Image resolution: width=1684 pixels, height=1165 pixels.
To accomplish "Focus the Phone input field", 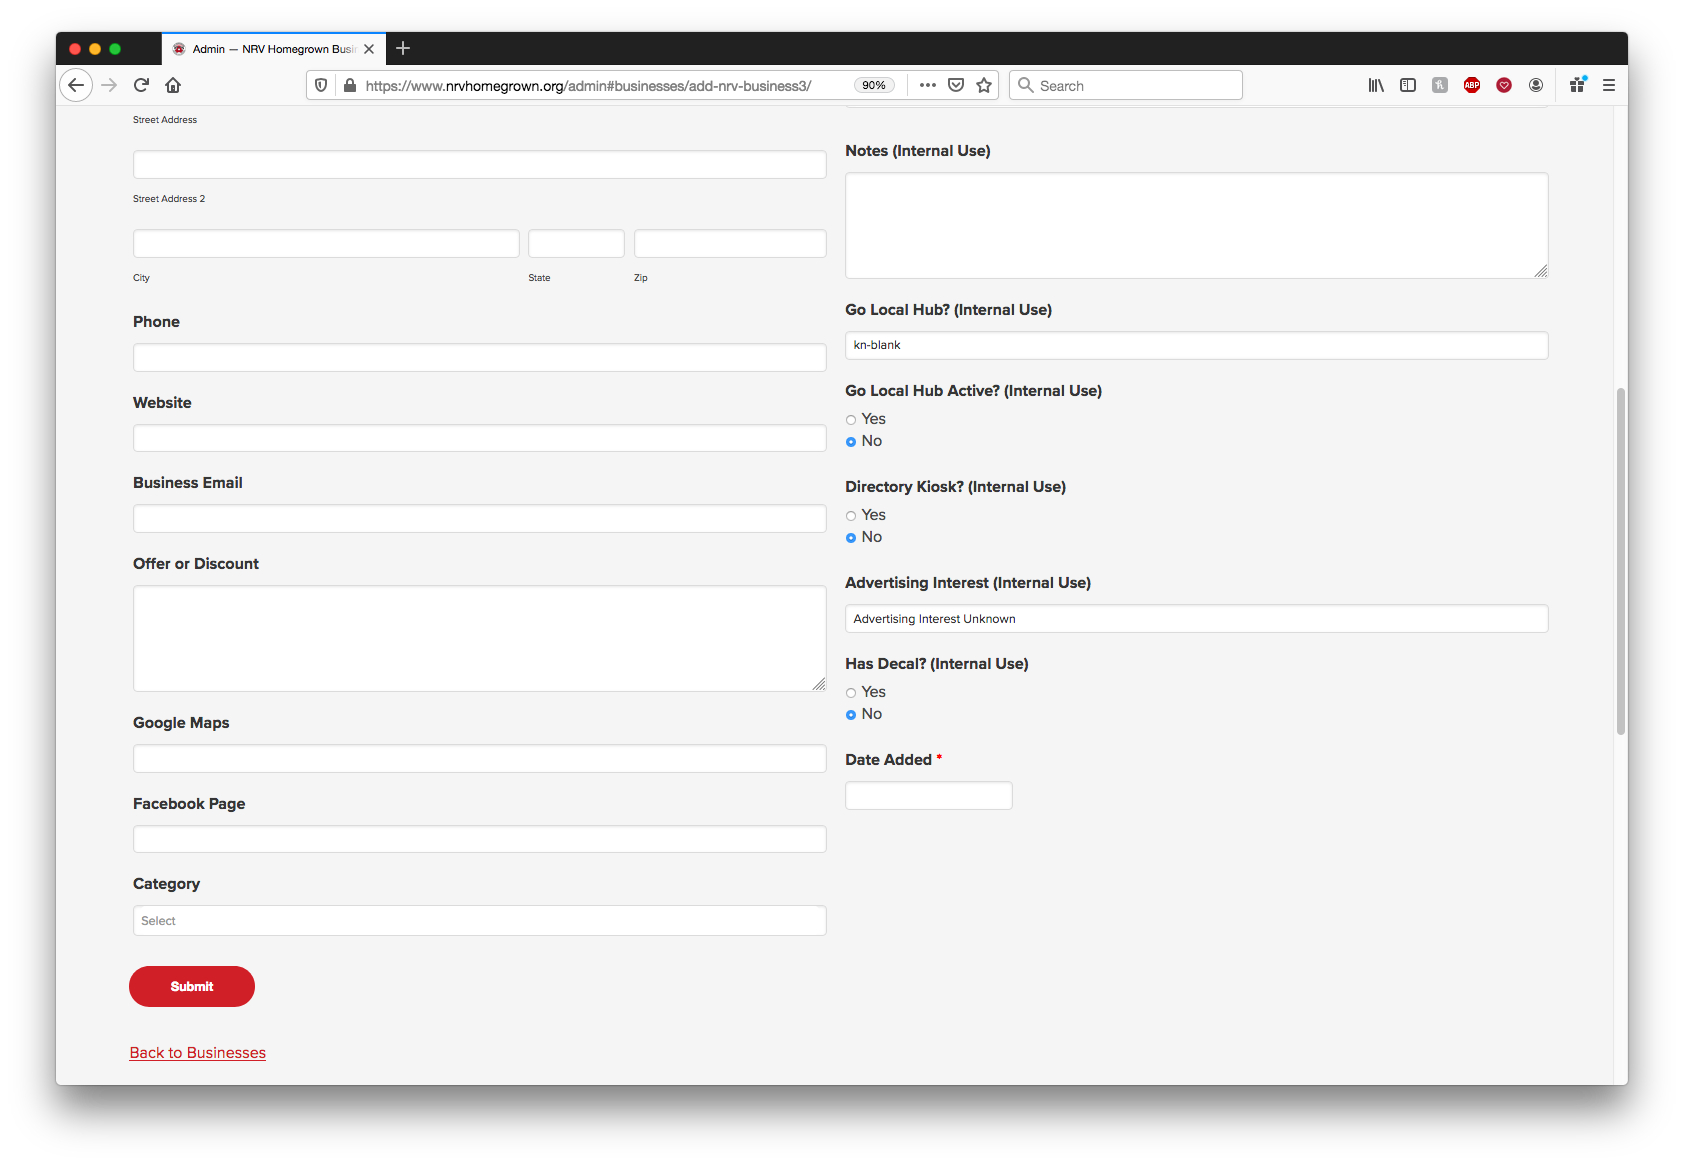I will pos(479,358).
